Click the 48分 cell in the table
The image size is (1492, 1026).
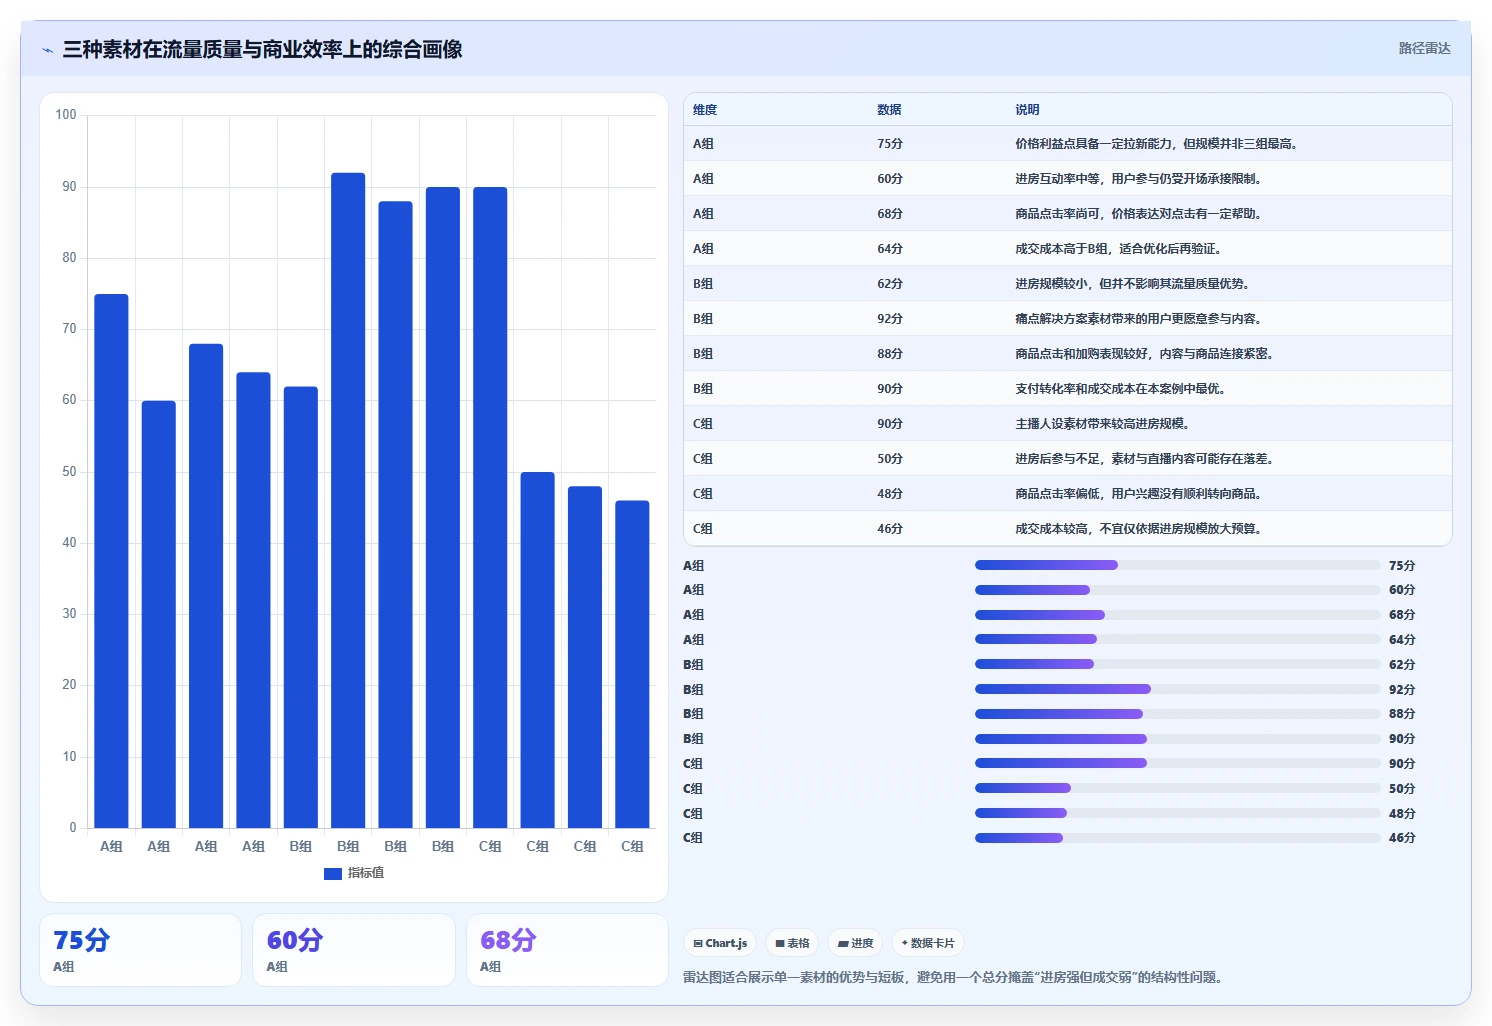890,494
